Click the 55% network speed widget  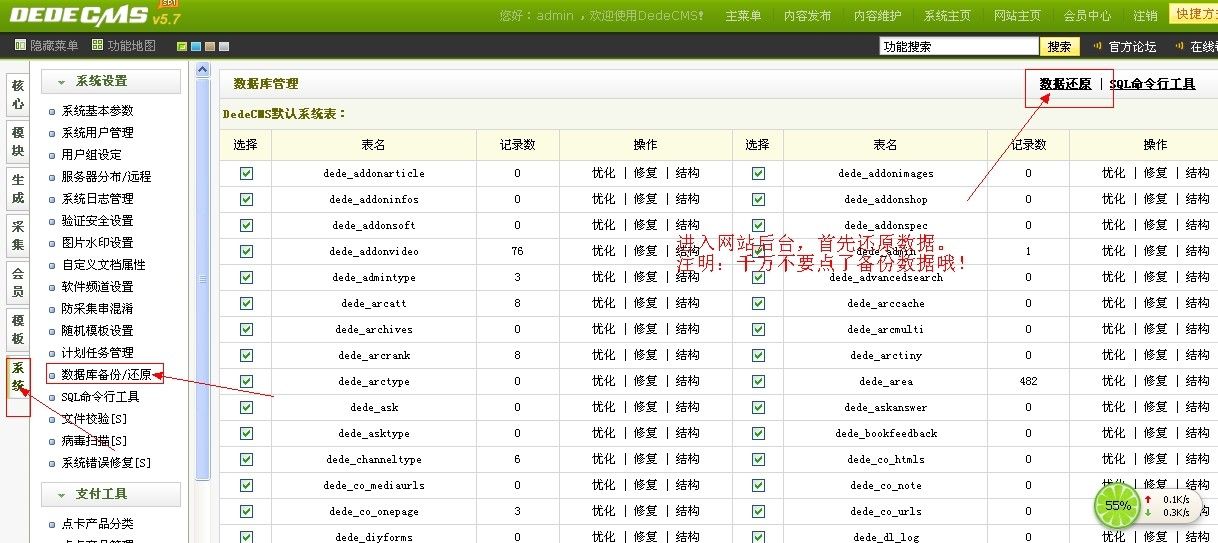pos(1146,505)
